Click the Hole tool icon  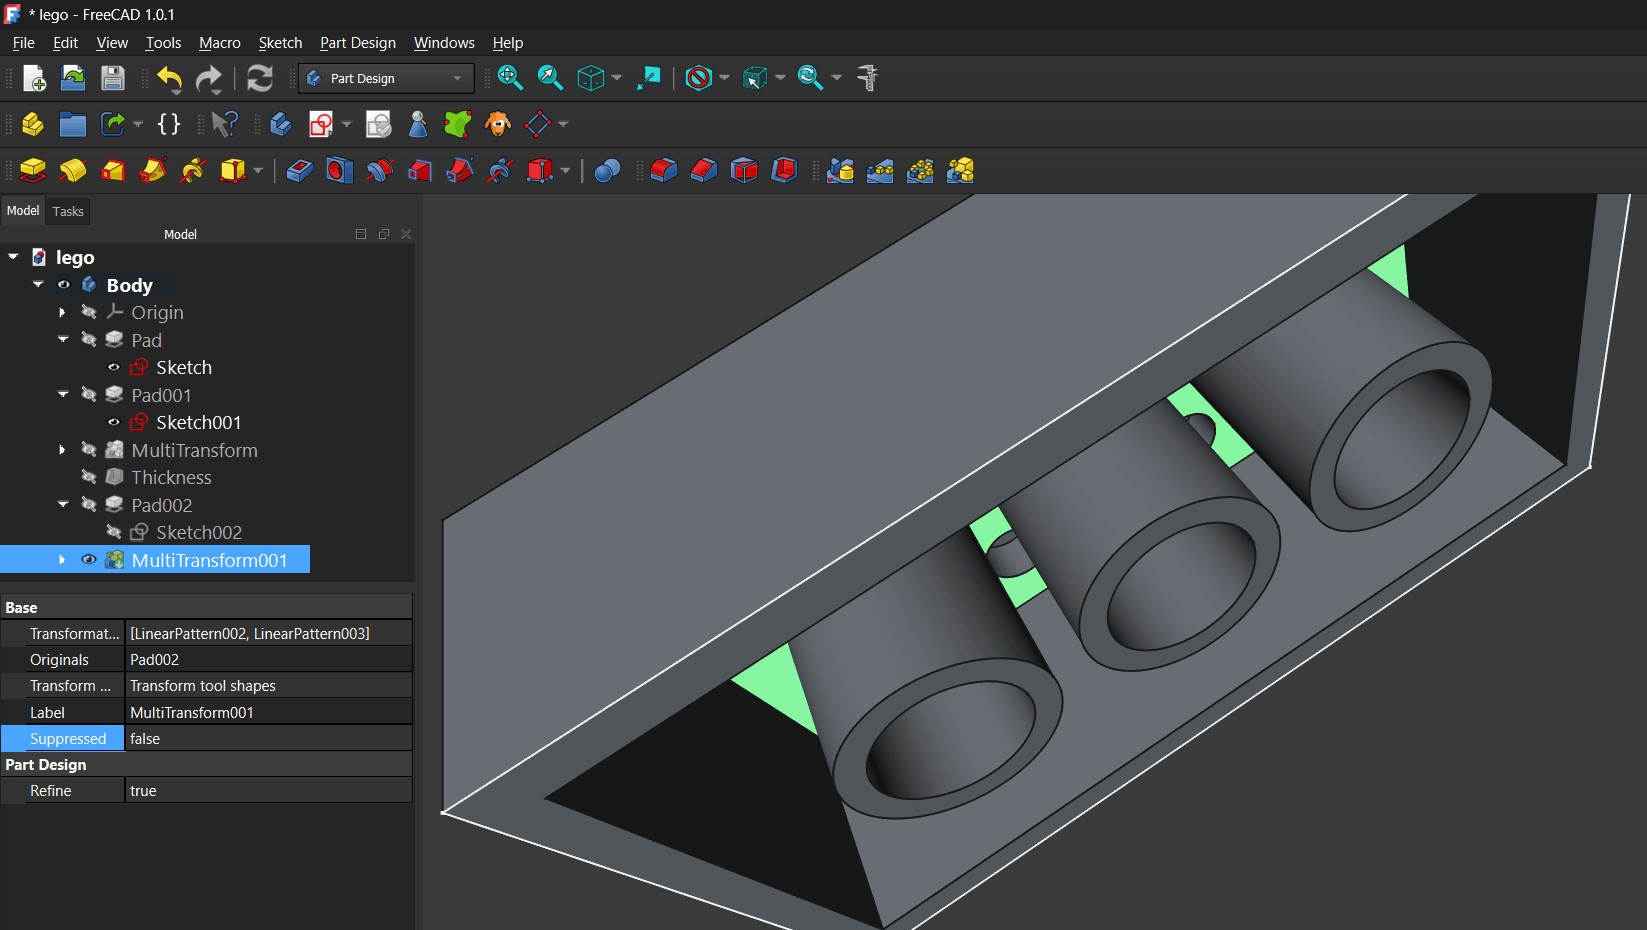coord(339,171)
